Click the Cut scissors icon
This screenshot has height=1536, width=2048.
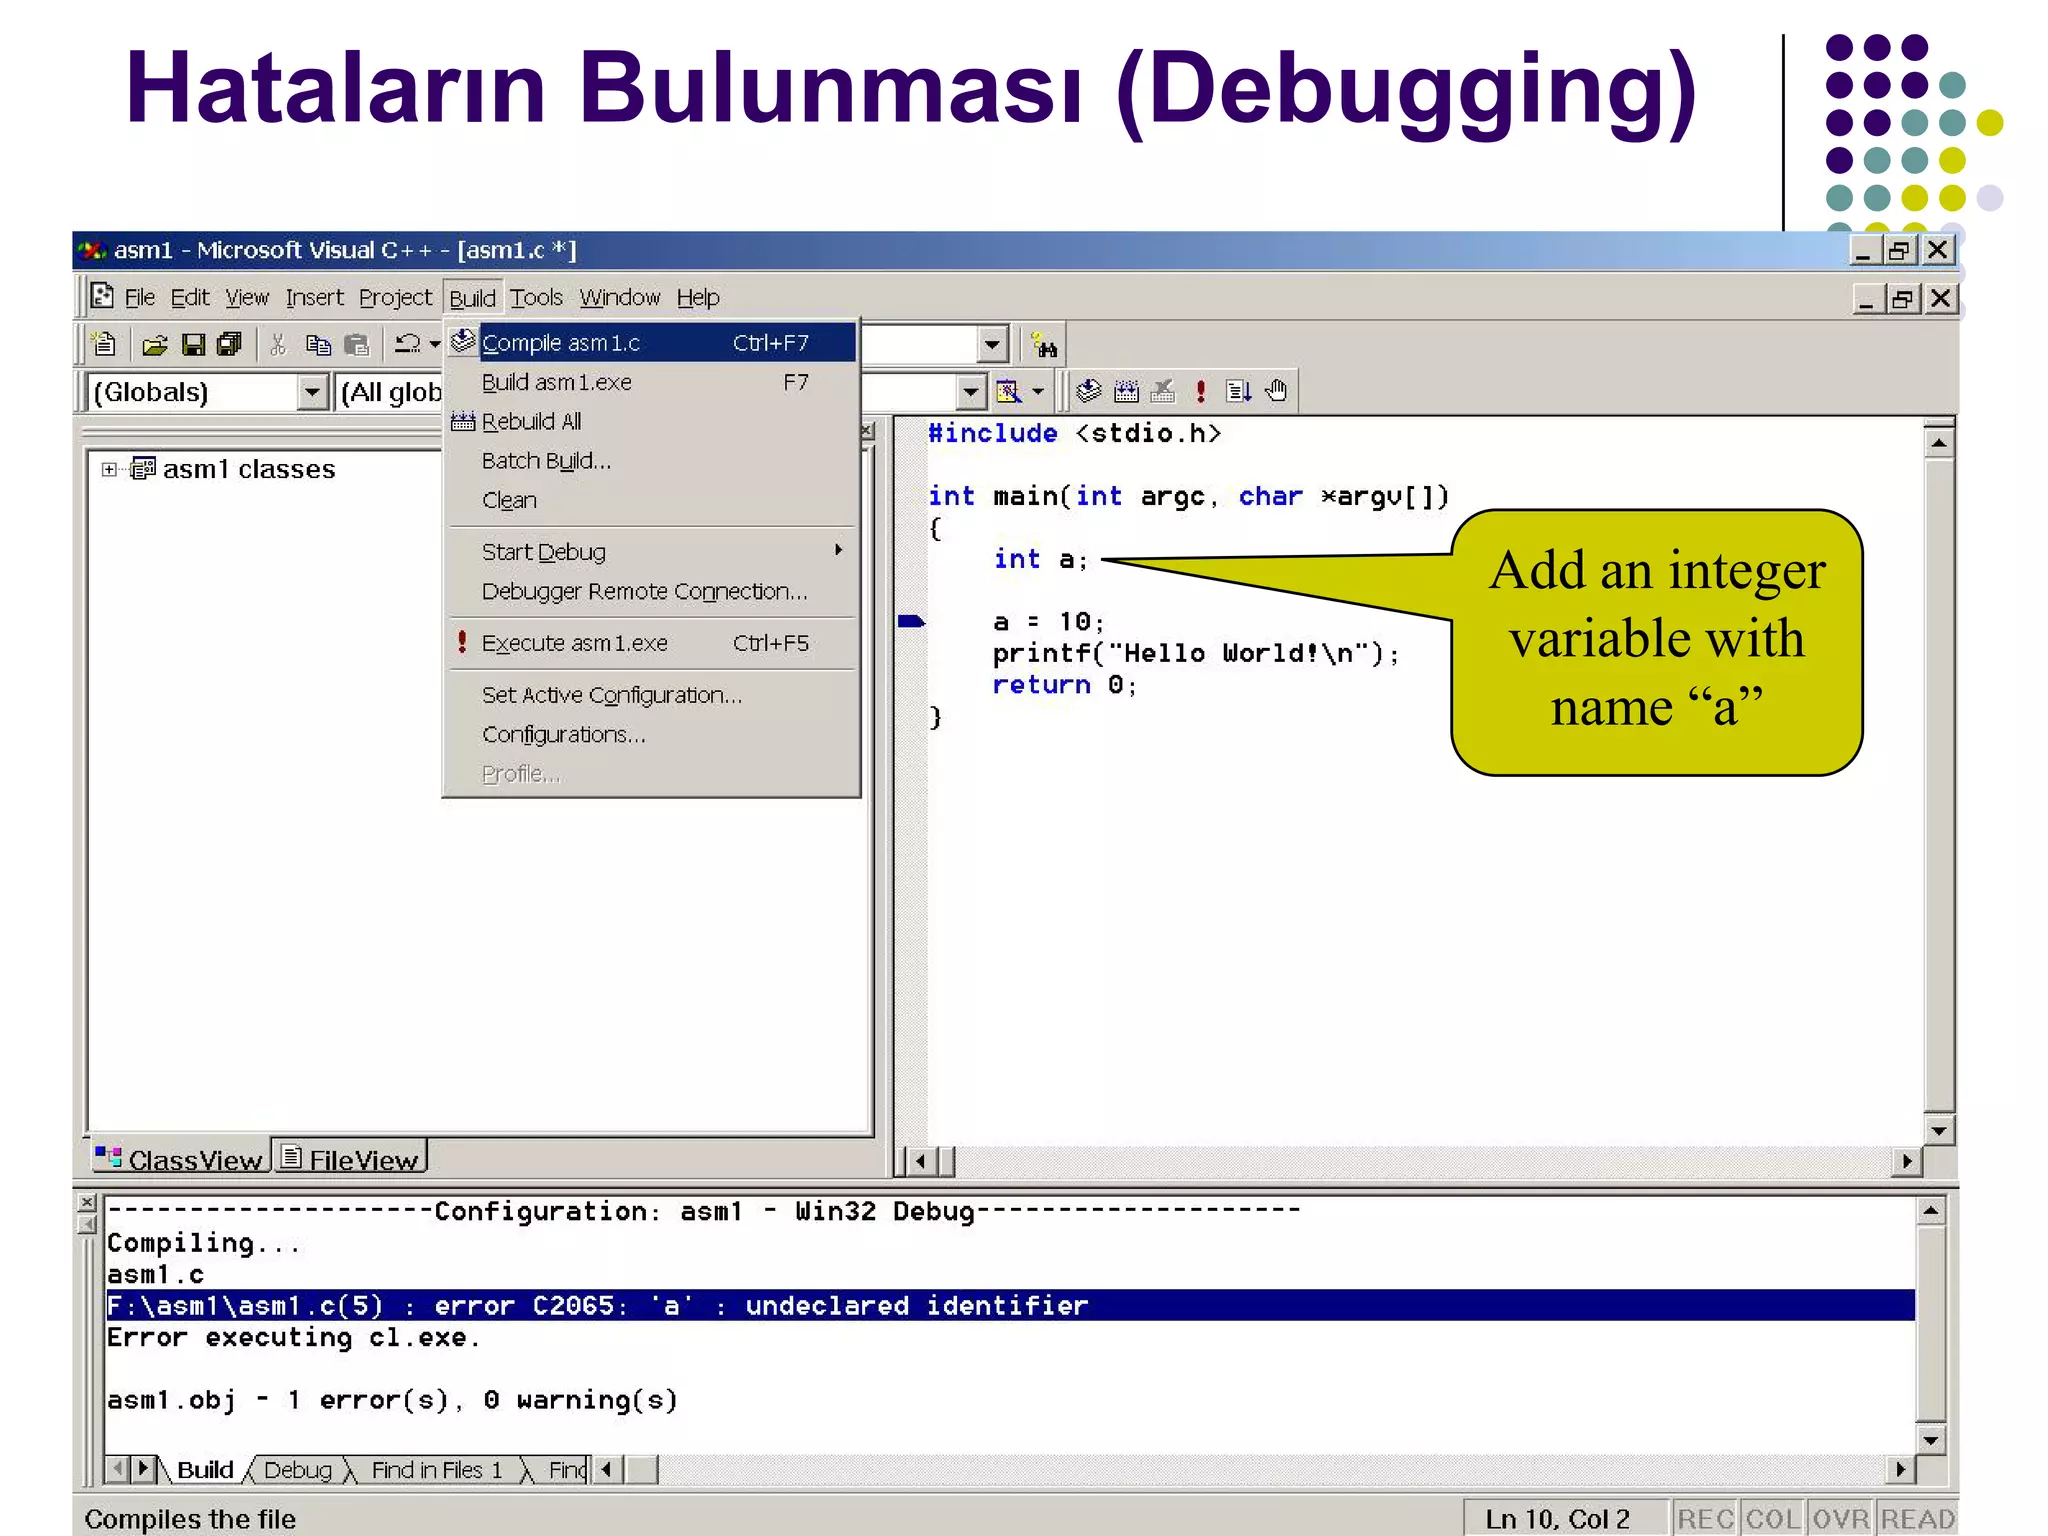278,346
